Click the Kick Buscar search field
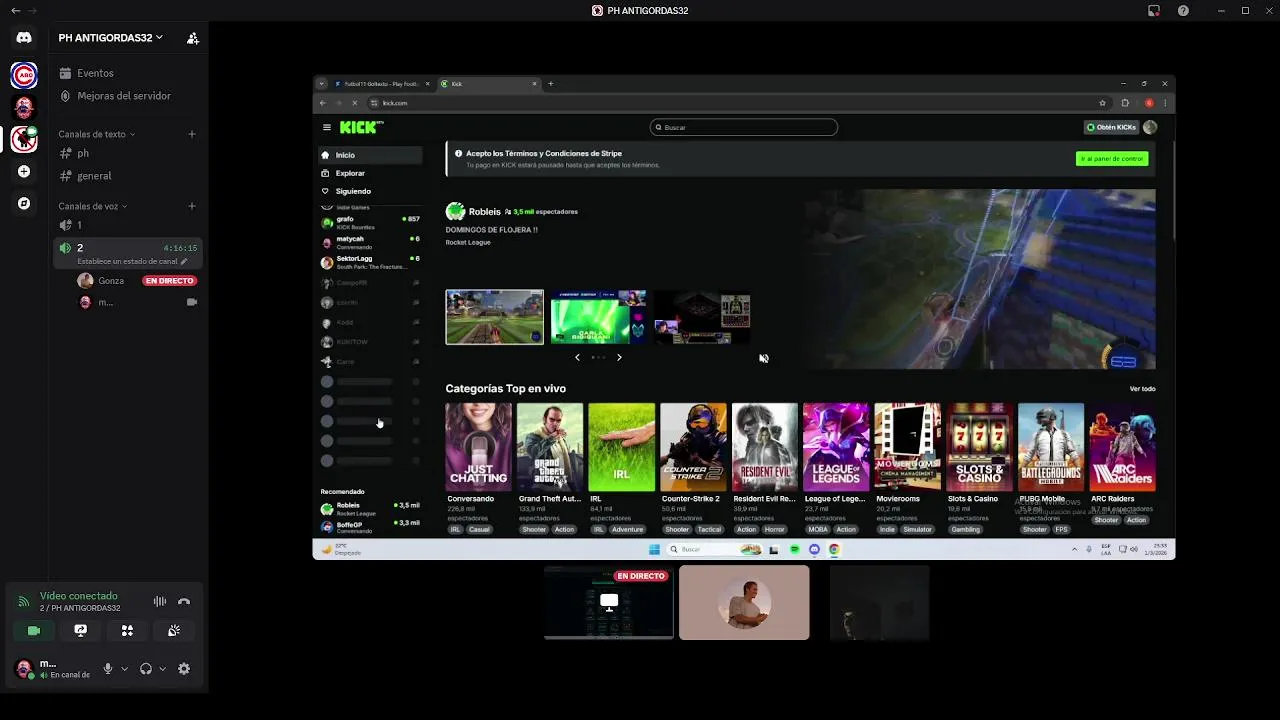1280x720 pixels. tap(744, 127)
